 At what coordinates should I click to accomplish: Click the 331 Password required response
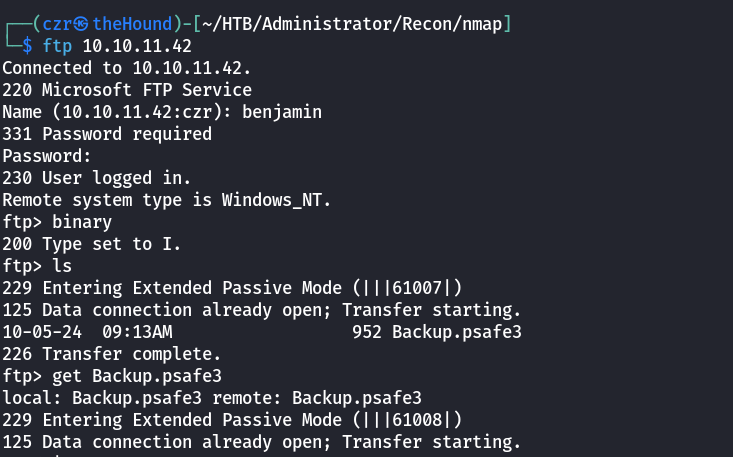107,134
